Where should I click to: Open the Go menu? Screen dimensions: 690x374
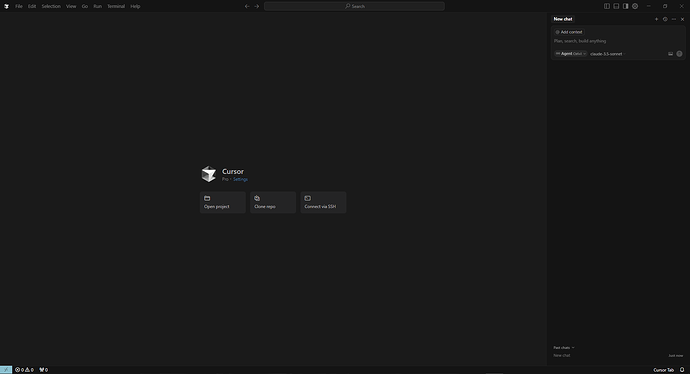pyautogui.click(x=84, y=6)
